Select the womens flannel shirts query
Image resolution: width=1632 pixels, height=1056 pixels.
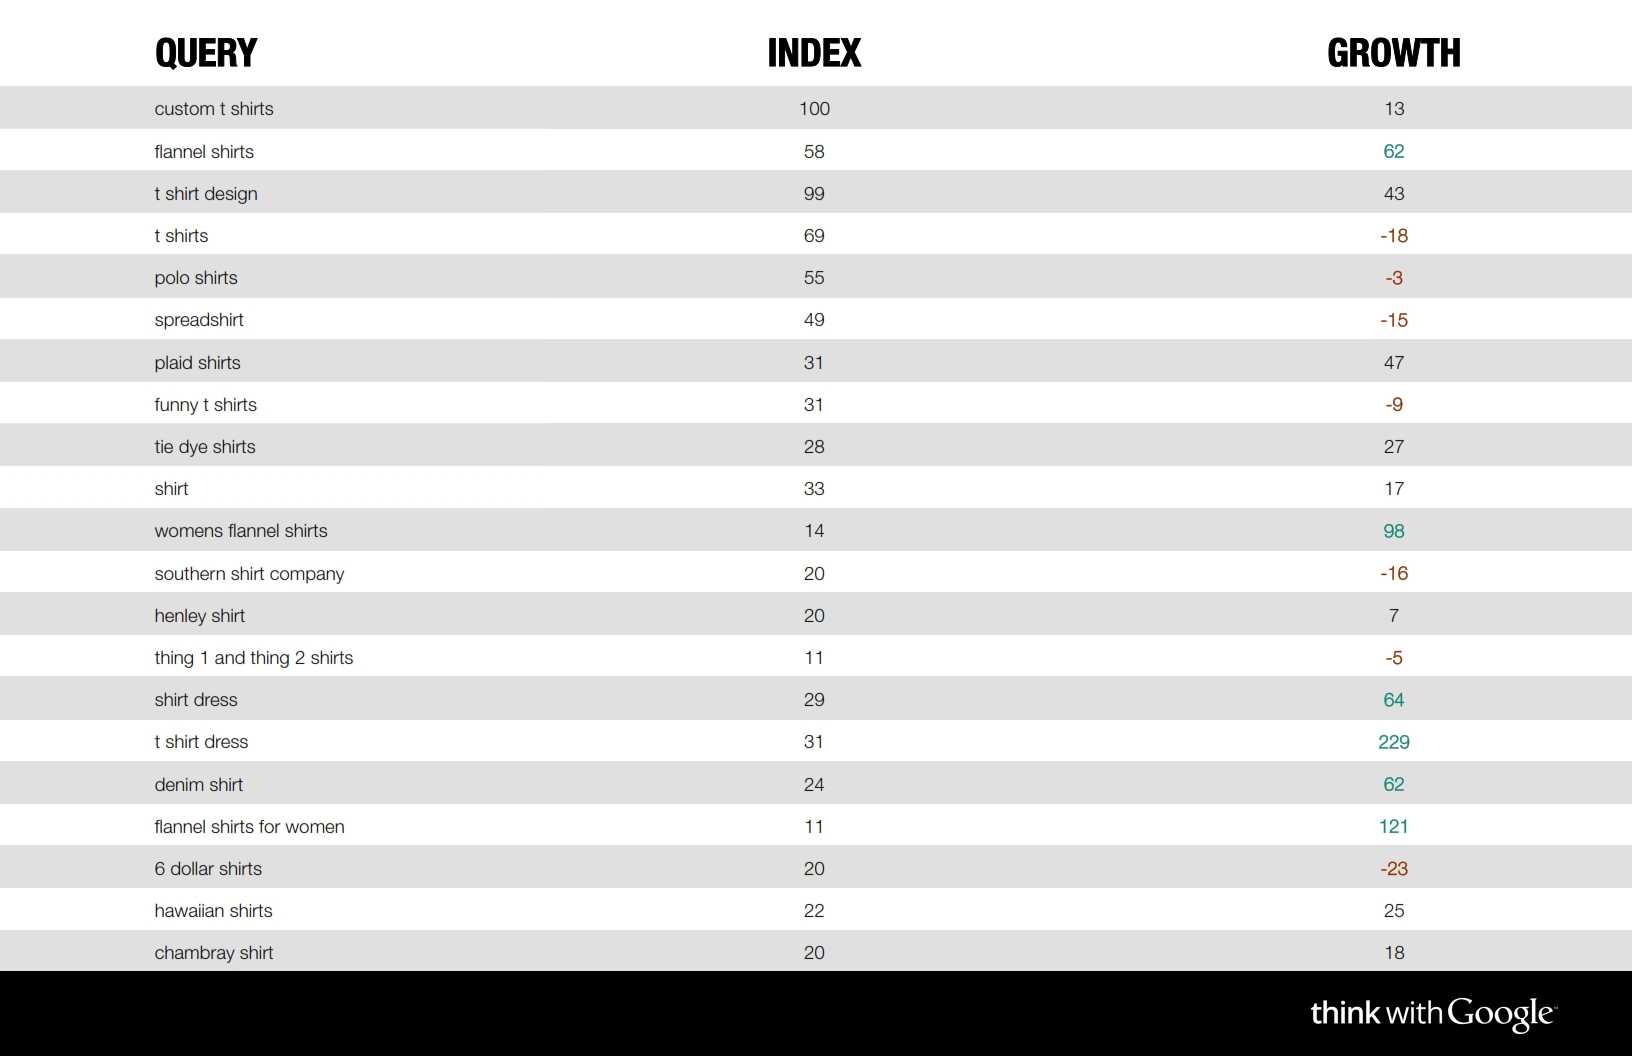point(241,531)
